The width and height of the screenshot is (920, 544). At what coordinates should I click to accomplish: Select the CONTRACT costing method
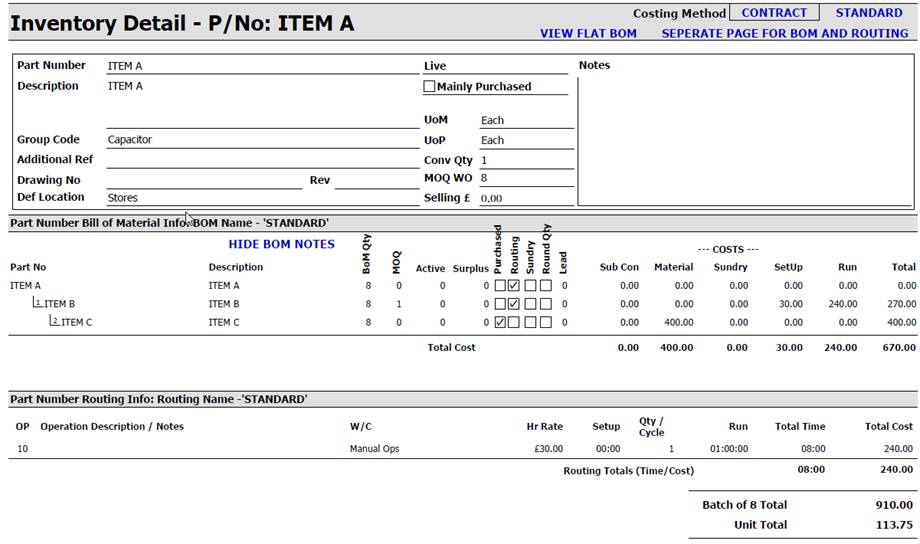773,13
